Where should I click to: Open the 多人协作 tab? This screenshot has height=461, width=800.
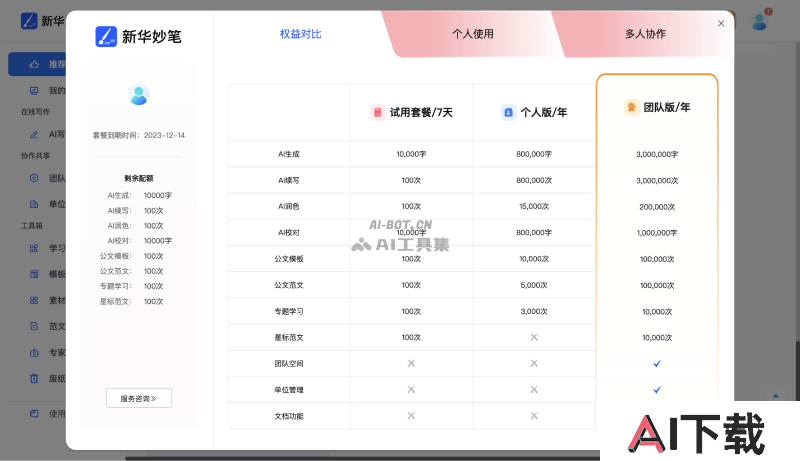[x=645, y=34]
